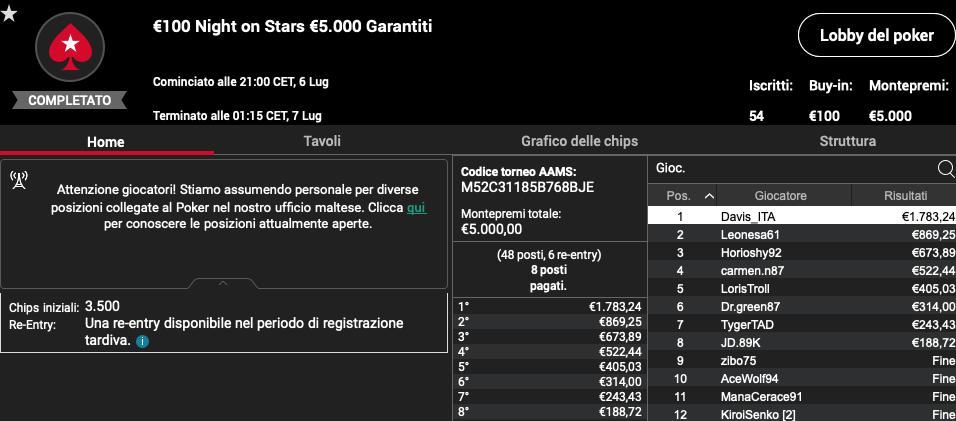Click the broadcast antenna announcement icon
Screen dimensions: 956x421
18,180
